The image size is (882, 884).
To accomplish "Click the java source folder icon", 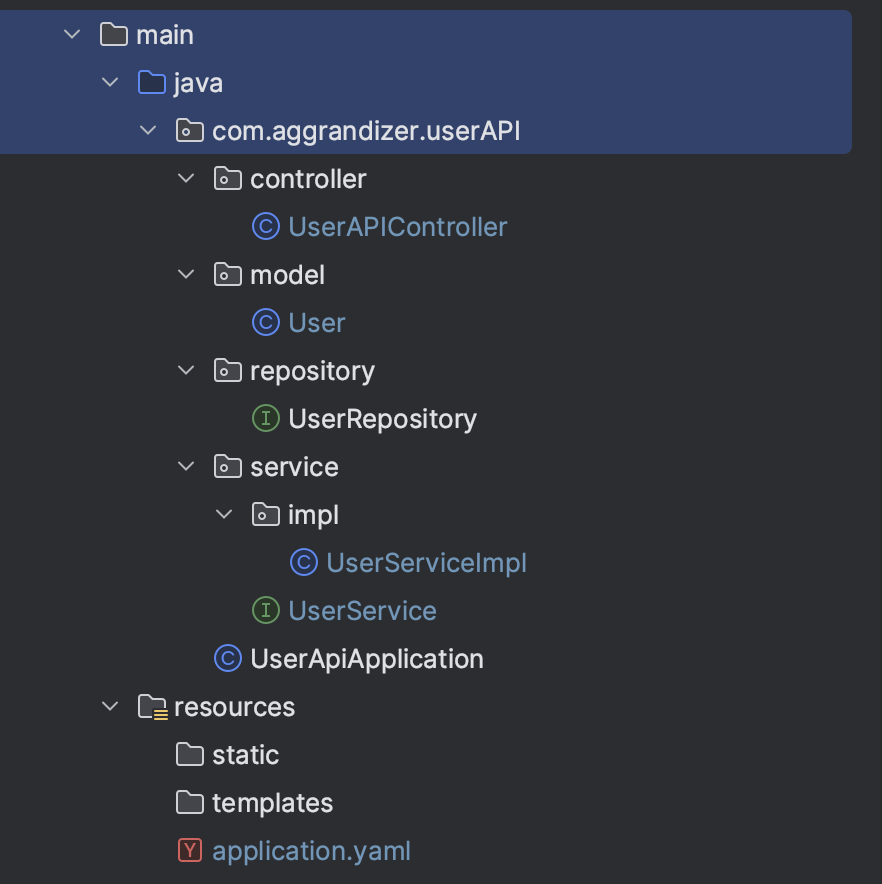I will click(x=151, y=83).
